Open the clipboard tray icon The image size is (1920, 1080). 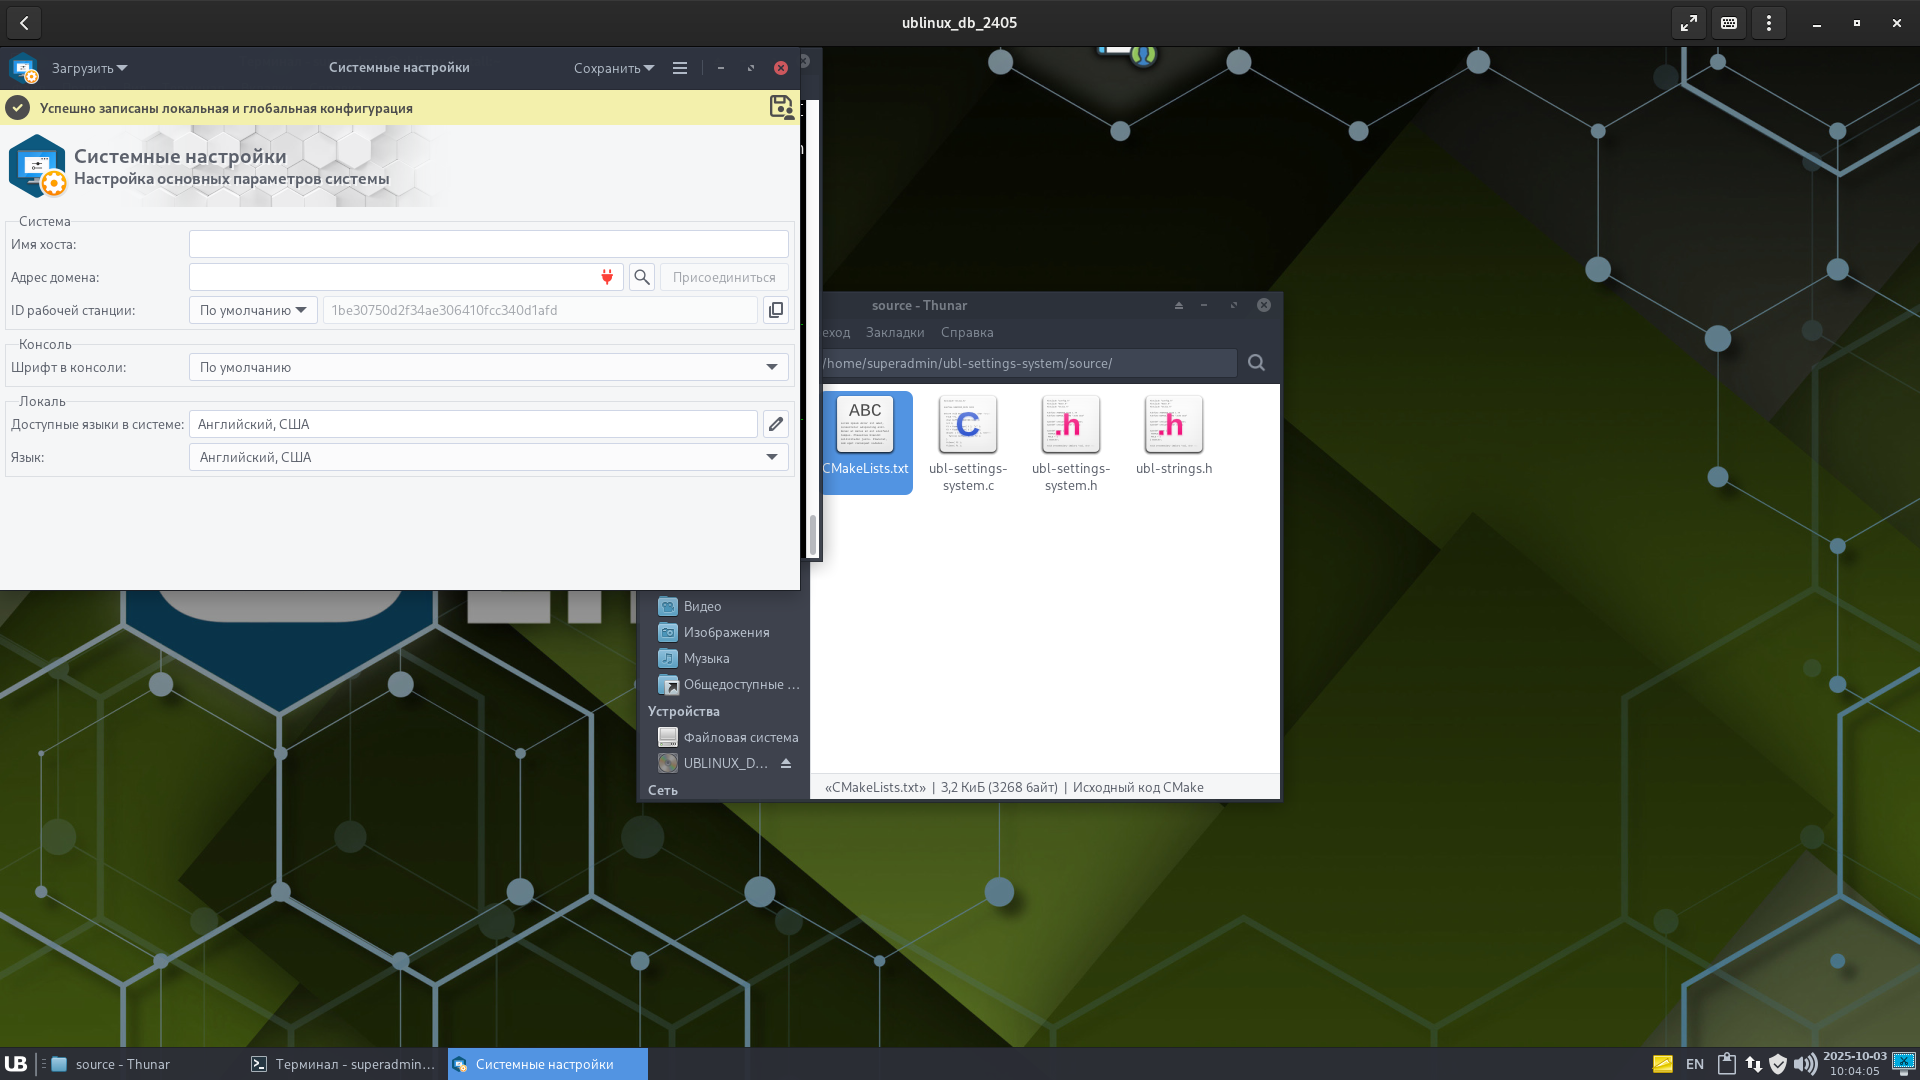click(x=1726, y=1064)
